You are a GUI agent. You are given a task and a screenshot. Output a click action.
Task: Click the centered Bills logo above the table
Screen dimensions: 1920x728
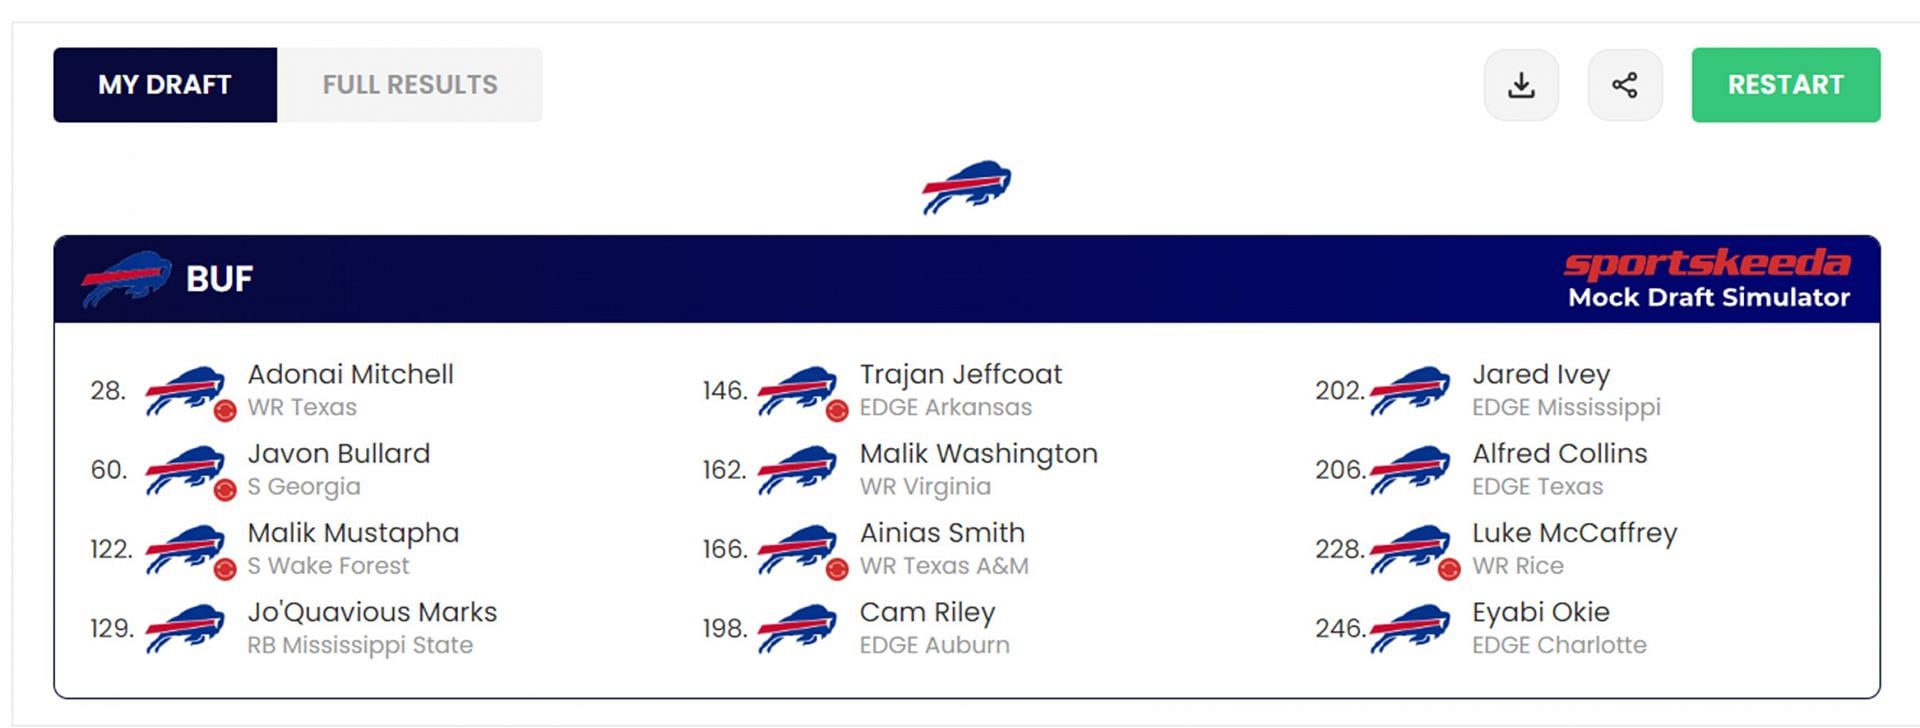(966, 187)
